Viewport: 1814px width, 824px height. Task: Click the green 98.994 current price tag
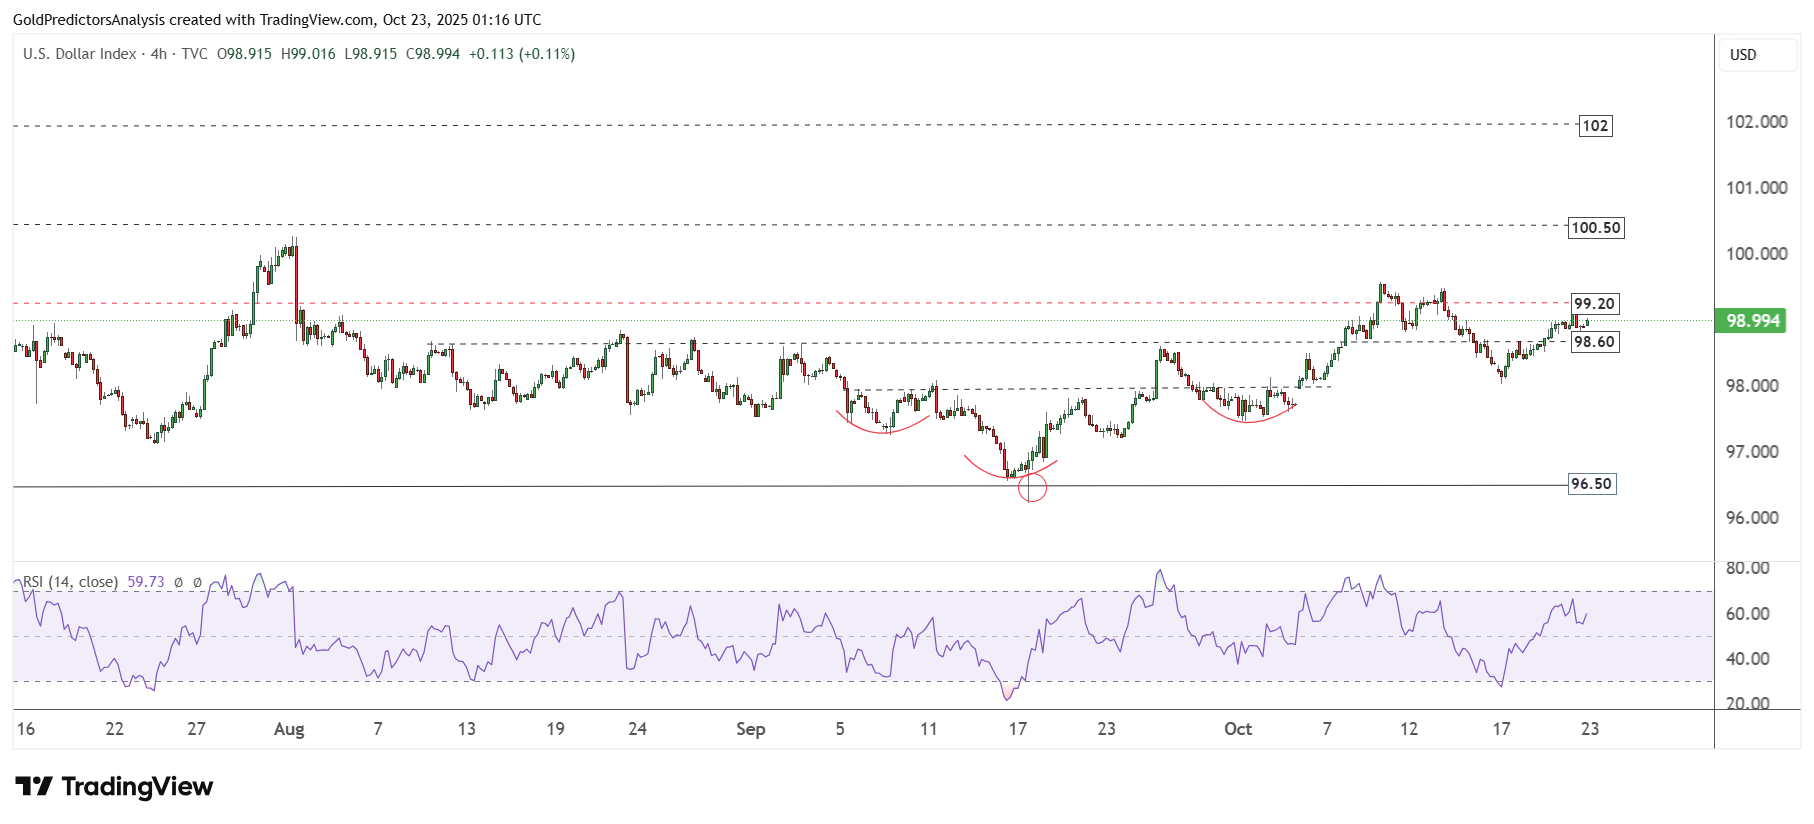pyautogui.click(x=1752, y=321)
